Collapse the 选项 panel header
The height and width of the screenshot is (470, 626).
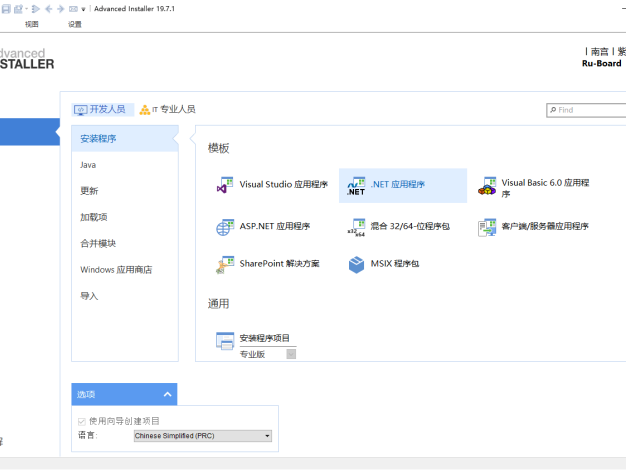[124, 395]
